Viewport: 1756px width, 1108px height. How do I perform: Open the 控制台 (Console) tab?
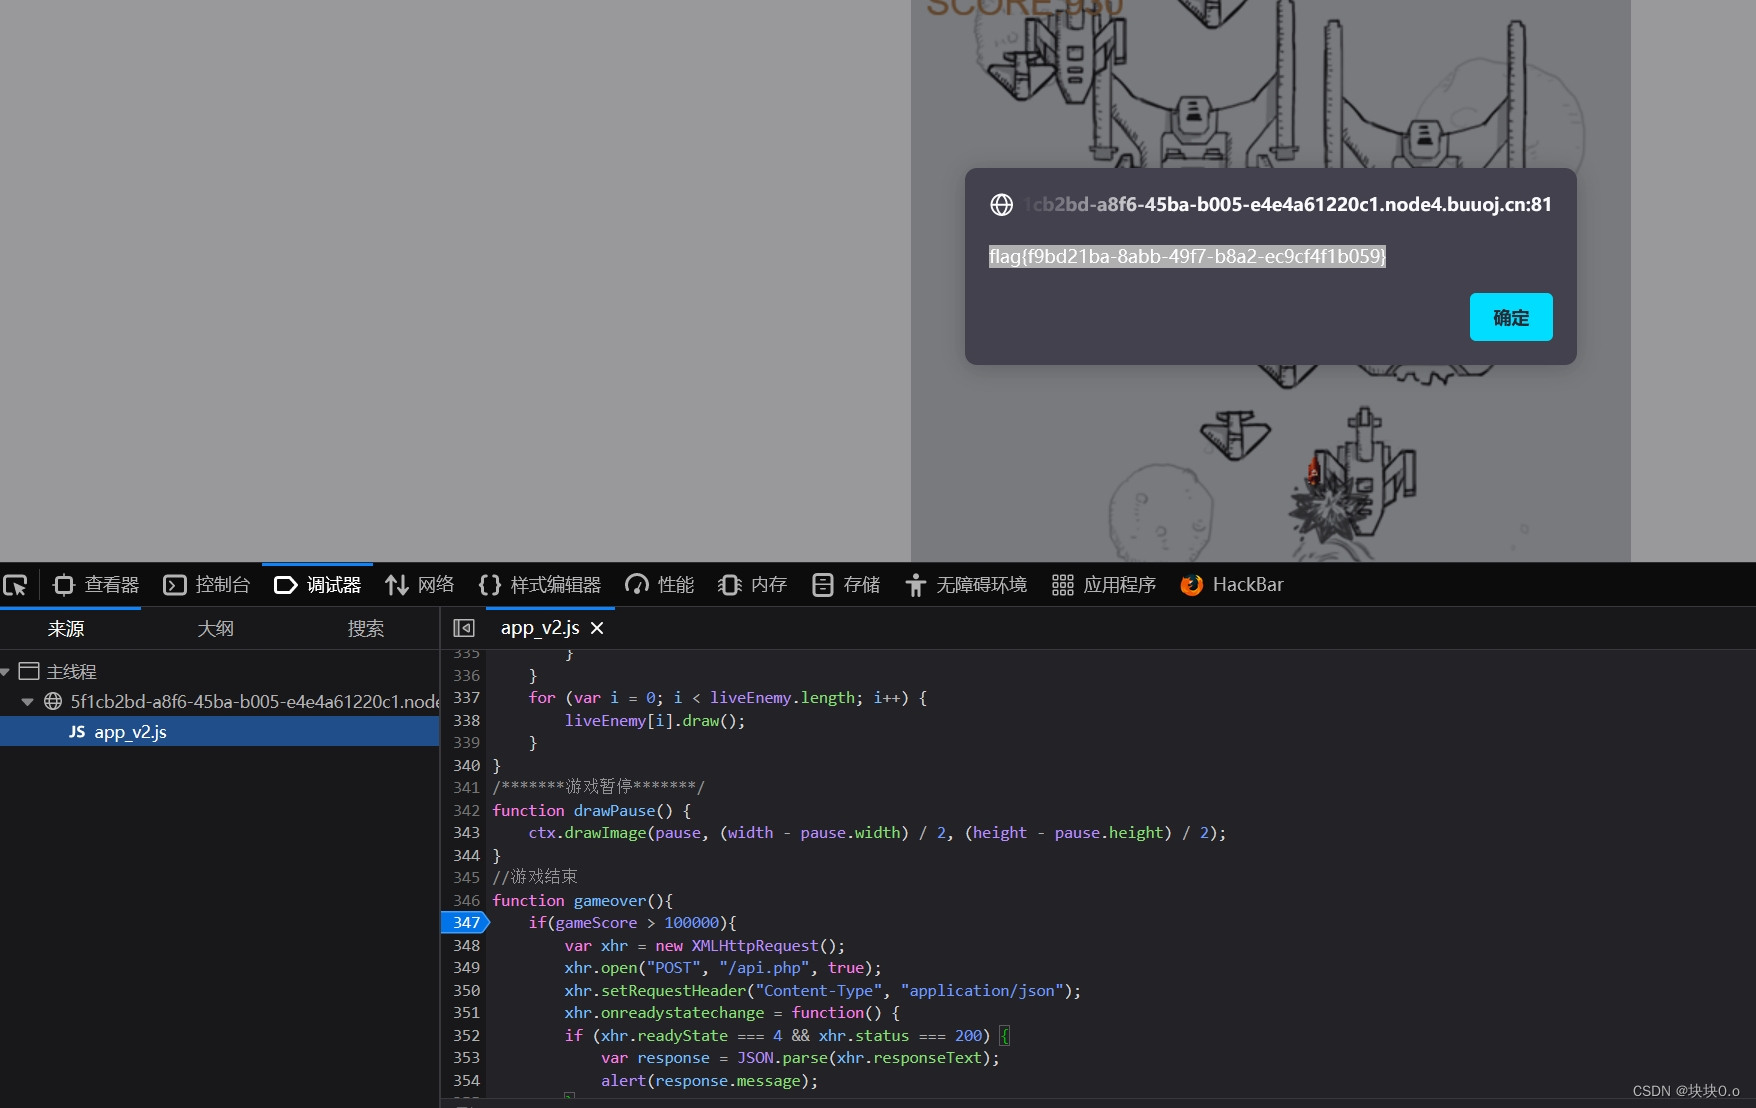pos(207,585)
